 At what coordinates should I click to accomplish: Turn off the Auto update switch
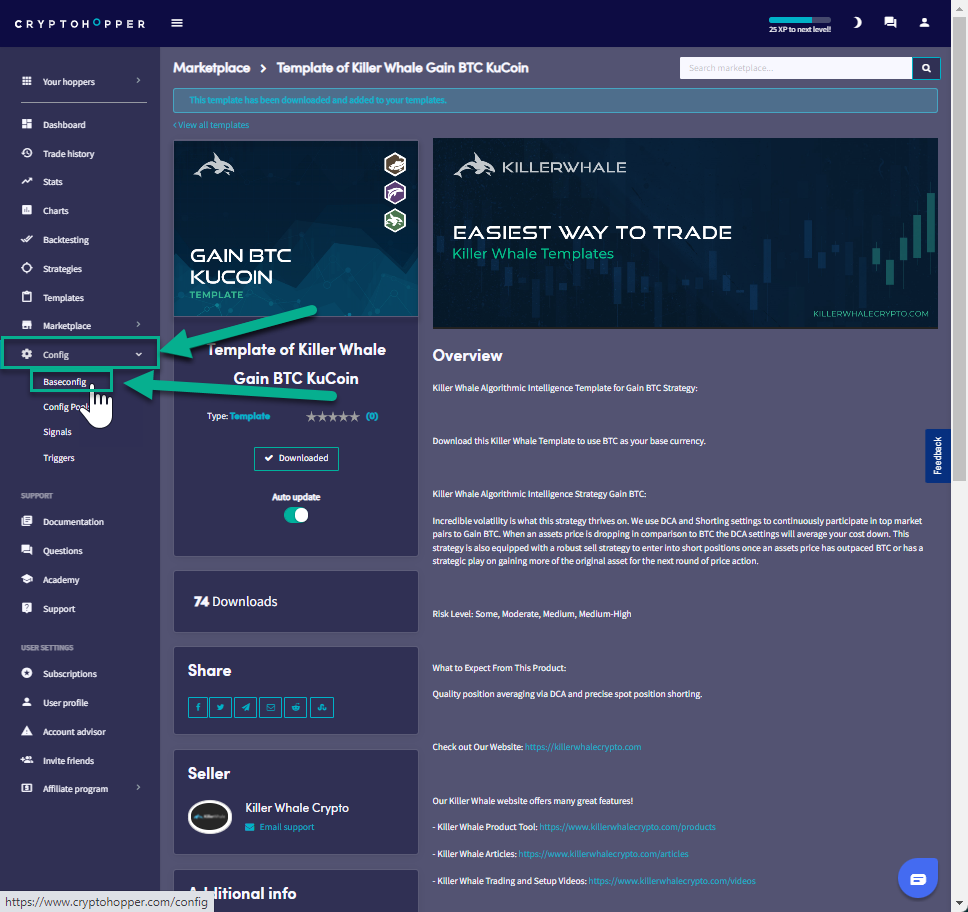click(x=296, y=515)
